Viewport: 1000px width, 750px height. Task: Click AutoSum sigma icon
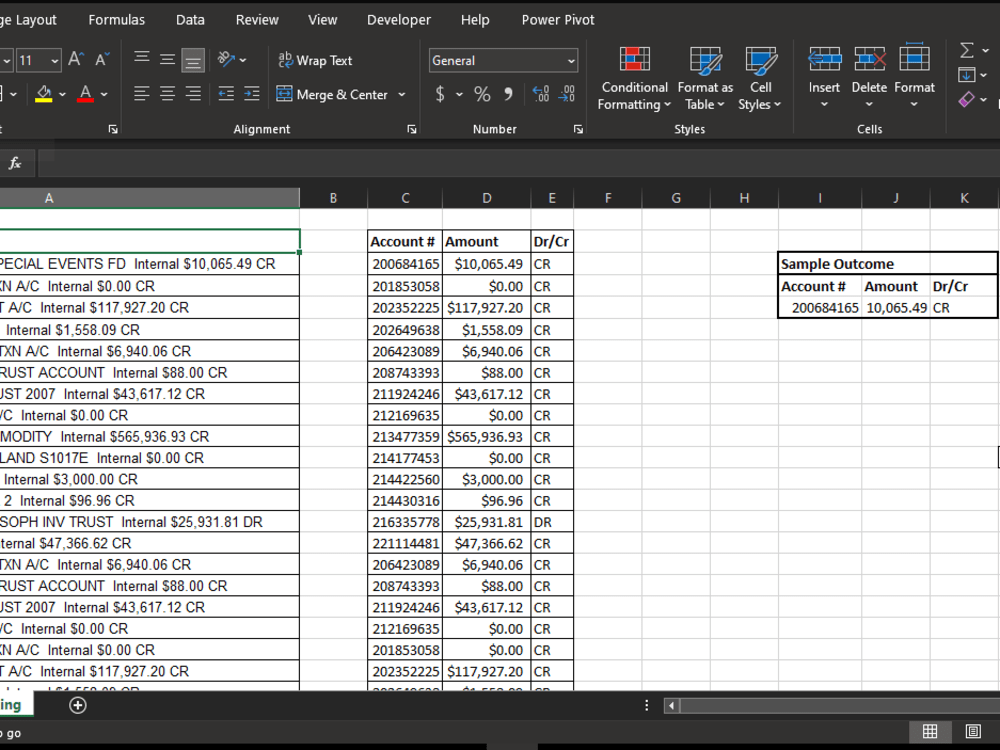967,50
